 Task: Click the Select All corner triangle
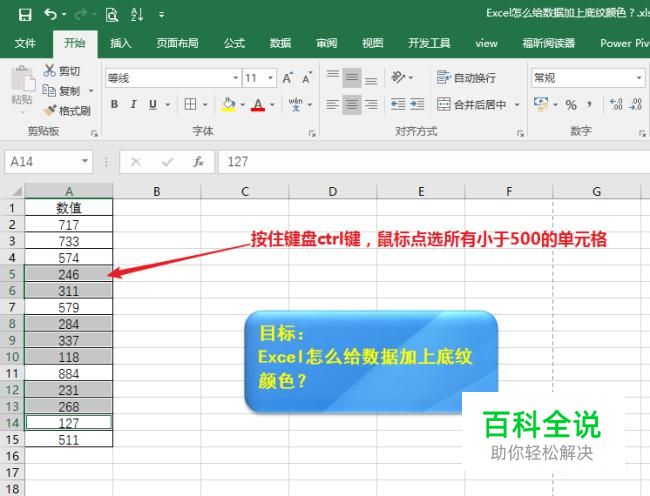(x=15, y=191)
